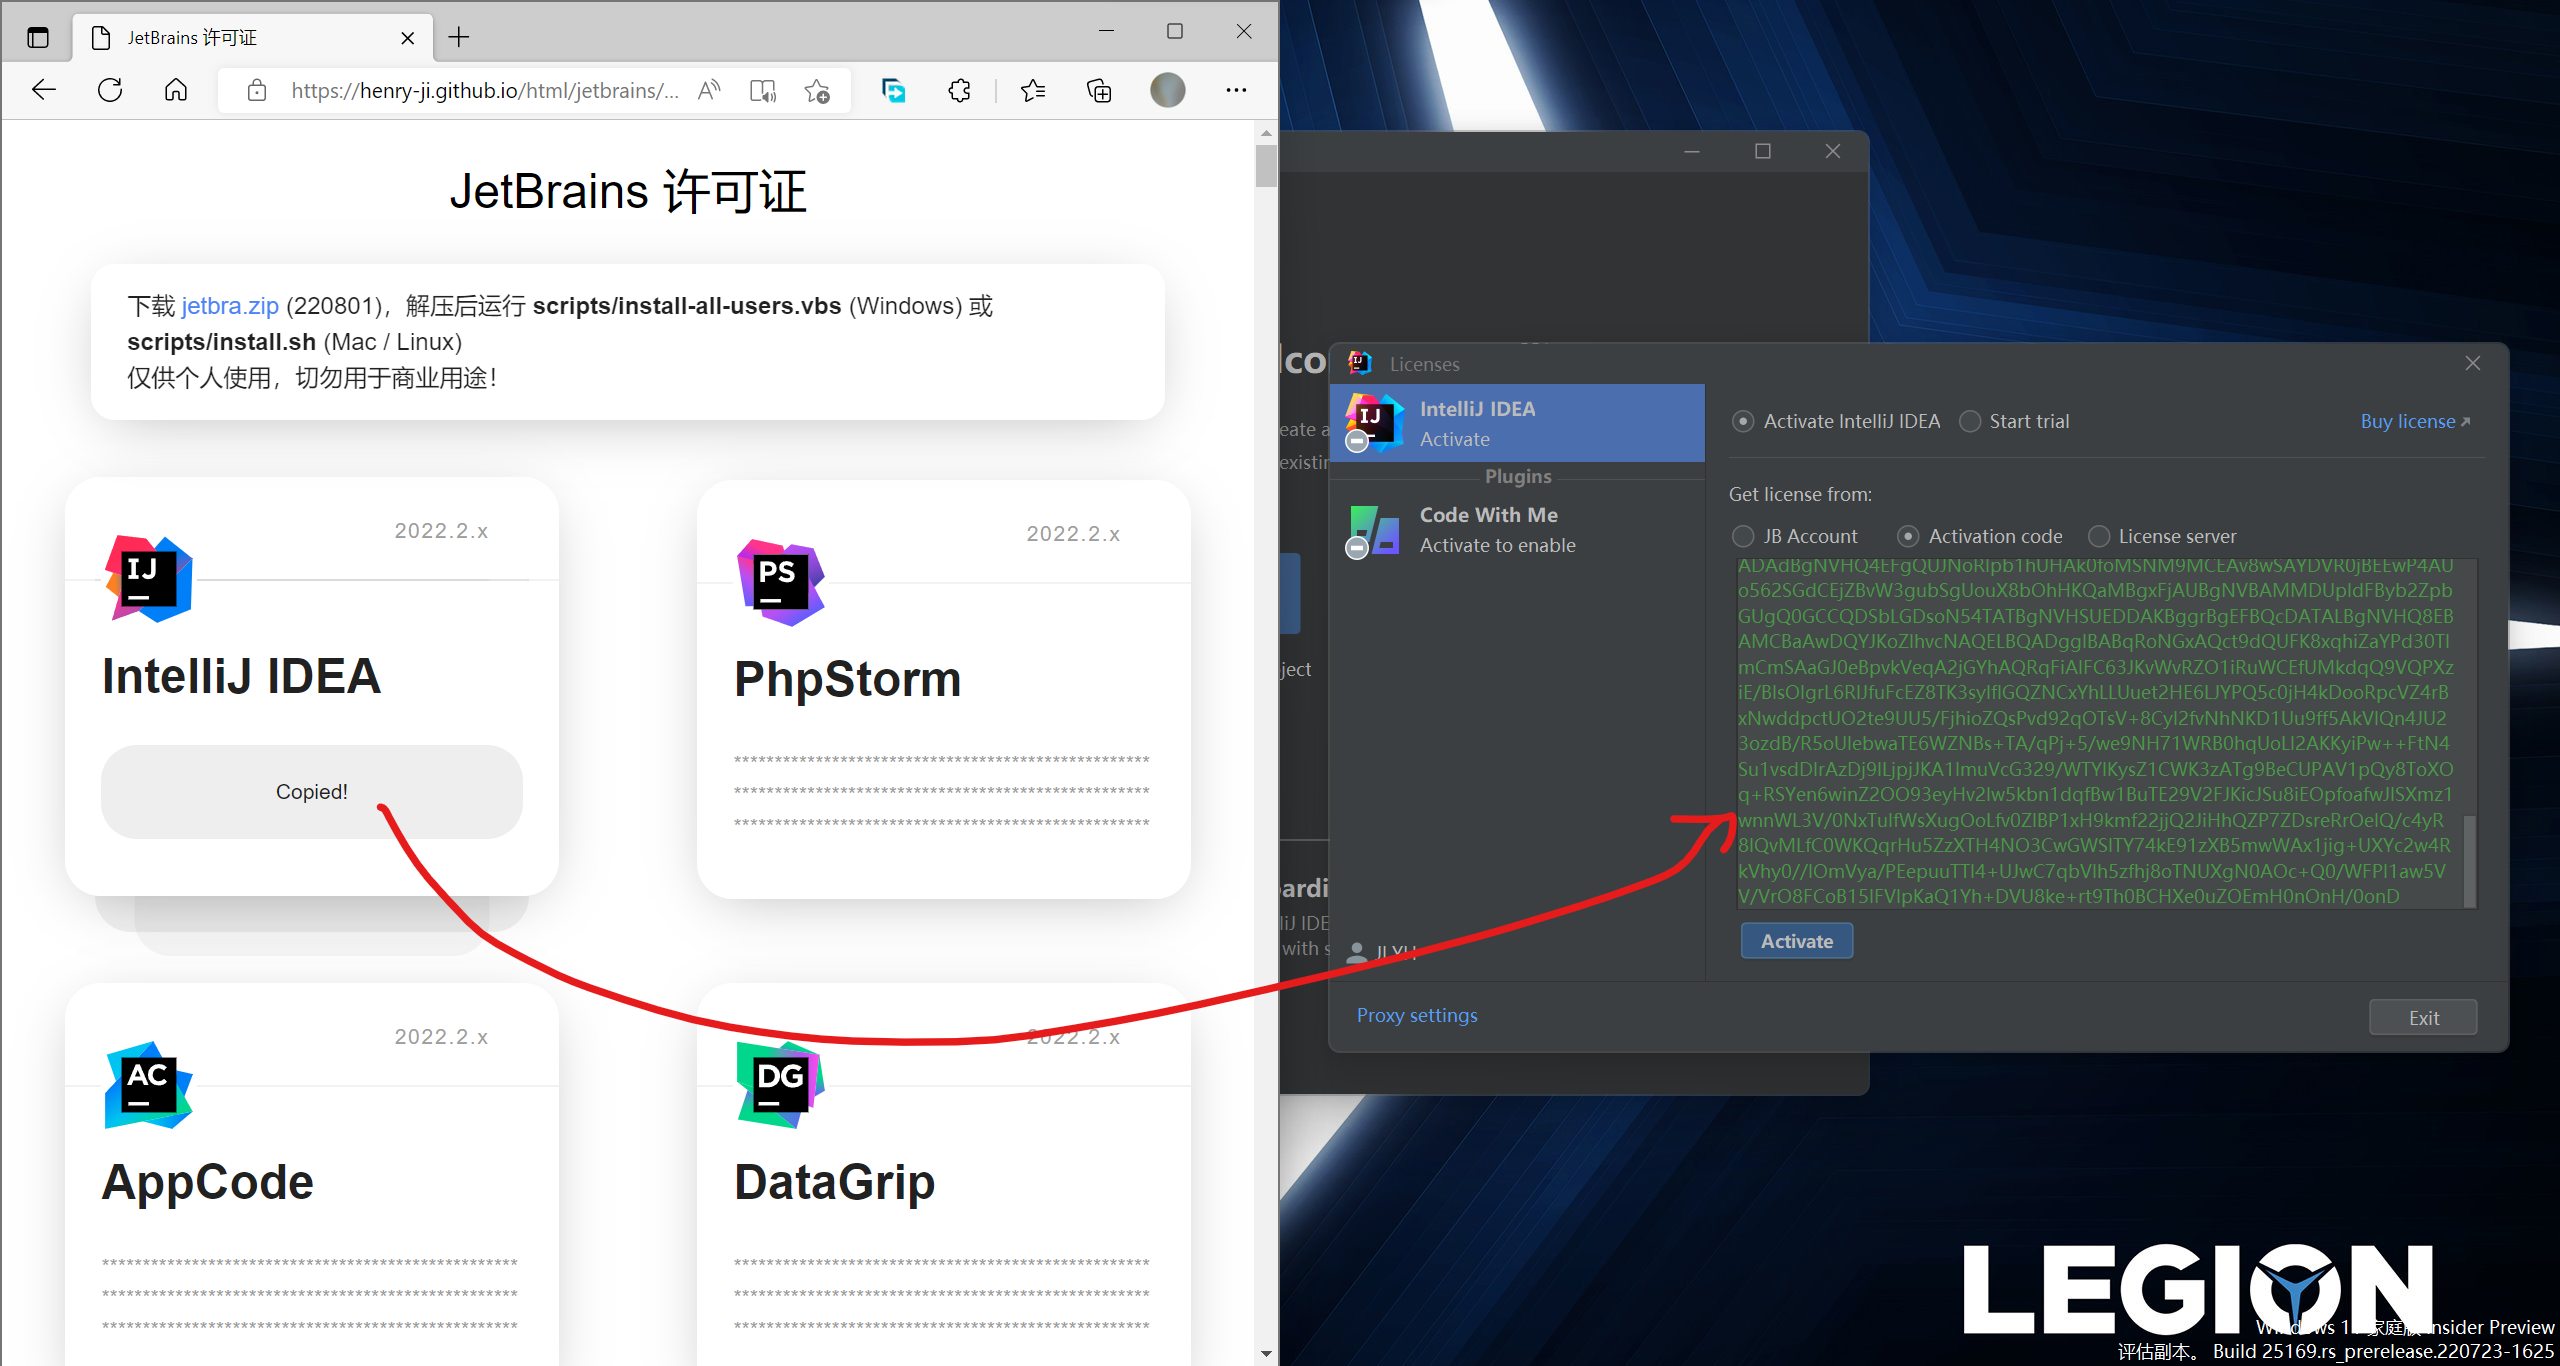Click the Activate button in Licenses
The image size is (2560, 1366).
[x=1796, y=941]
